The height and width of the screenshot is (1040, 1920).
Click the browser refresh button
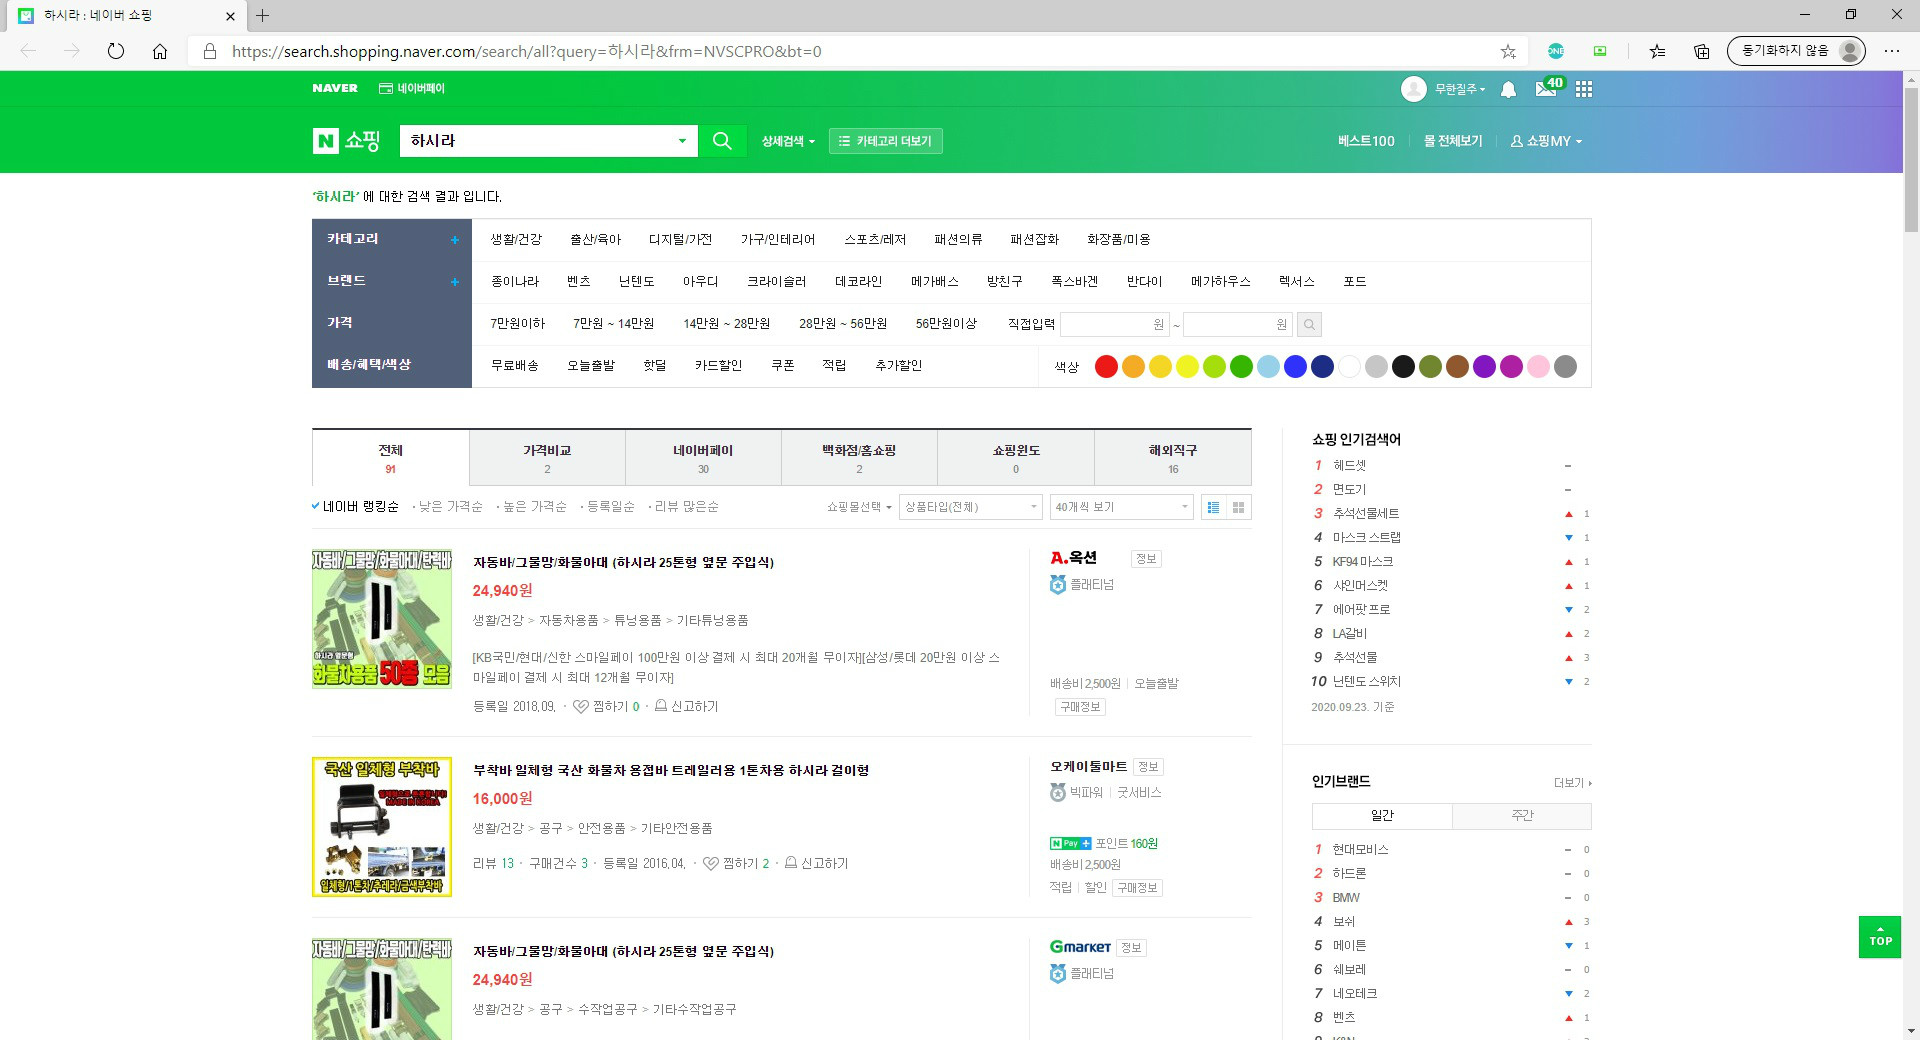116,51
